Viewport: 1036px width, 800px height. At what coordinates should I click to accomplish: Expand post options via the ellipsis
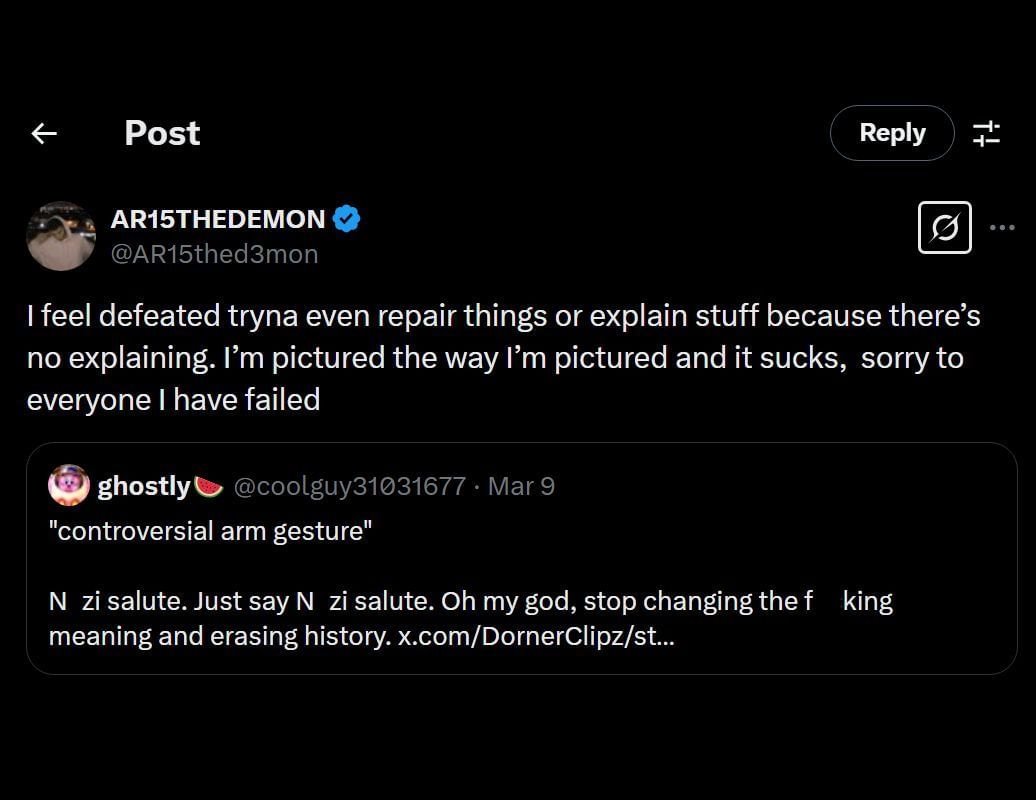click(1003, 227)
